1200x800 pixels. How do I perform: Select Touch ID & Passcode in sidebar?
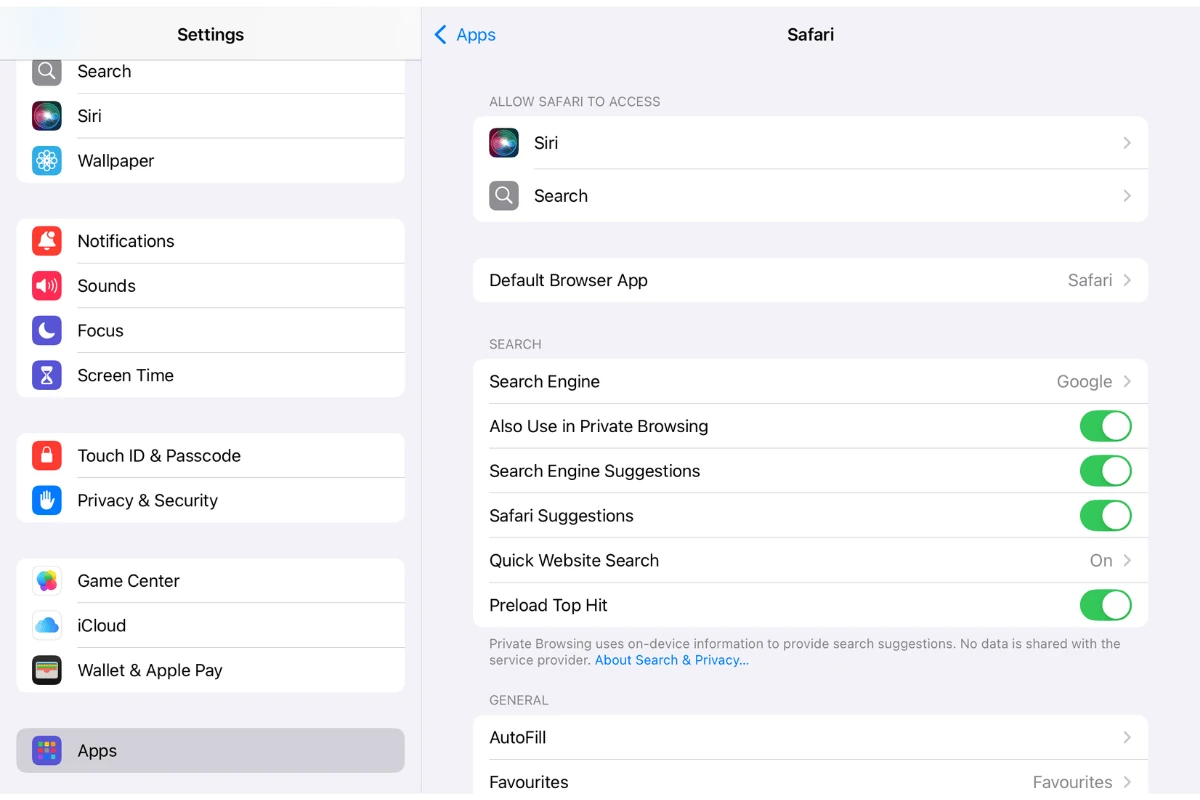pos(210,456)
